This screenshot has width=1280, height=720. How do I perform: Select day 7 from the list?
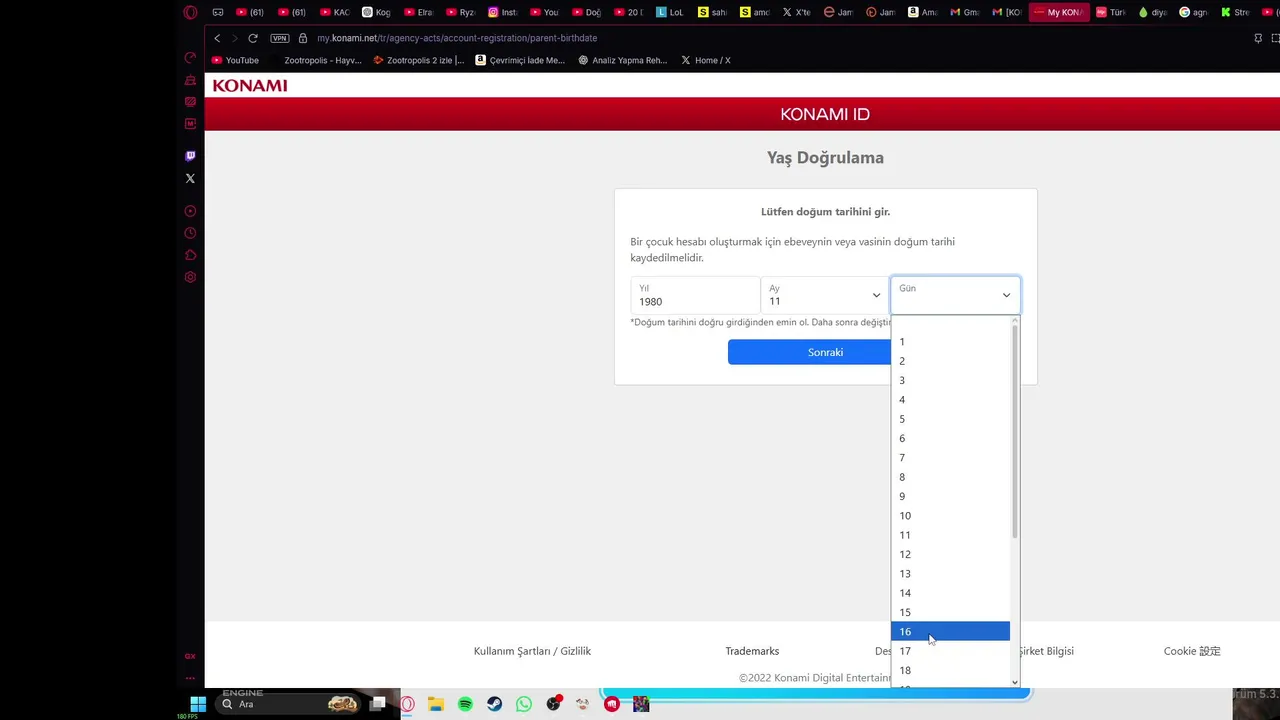[950, 457]
